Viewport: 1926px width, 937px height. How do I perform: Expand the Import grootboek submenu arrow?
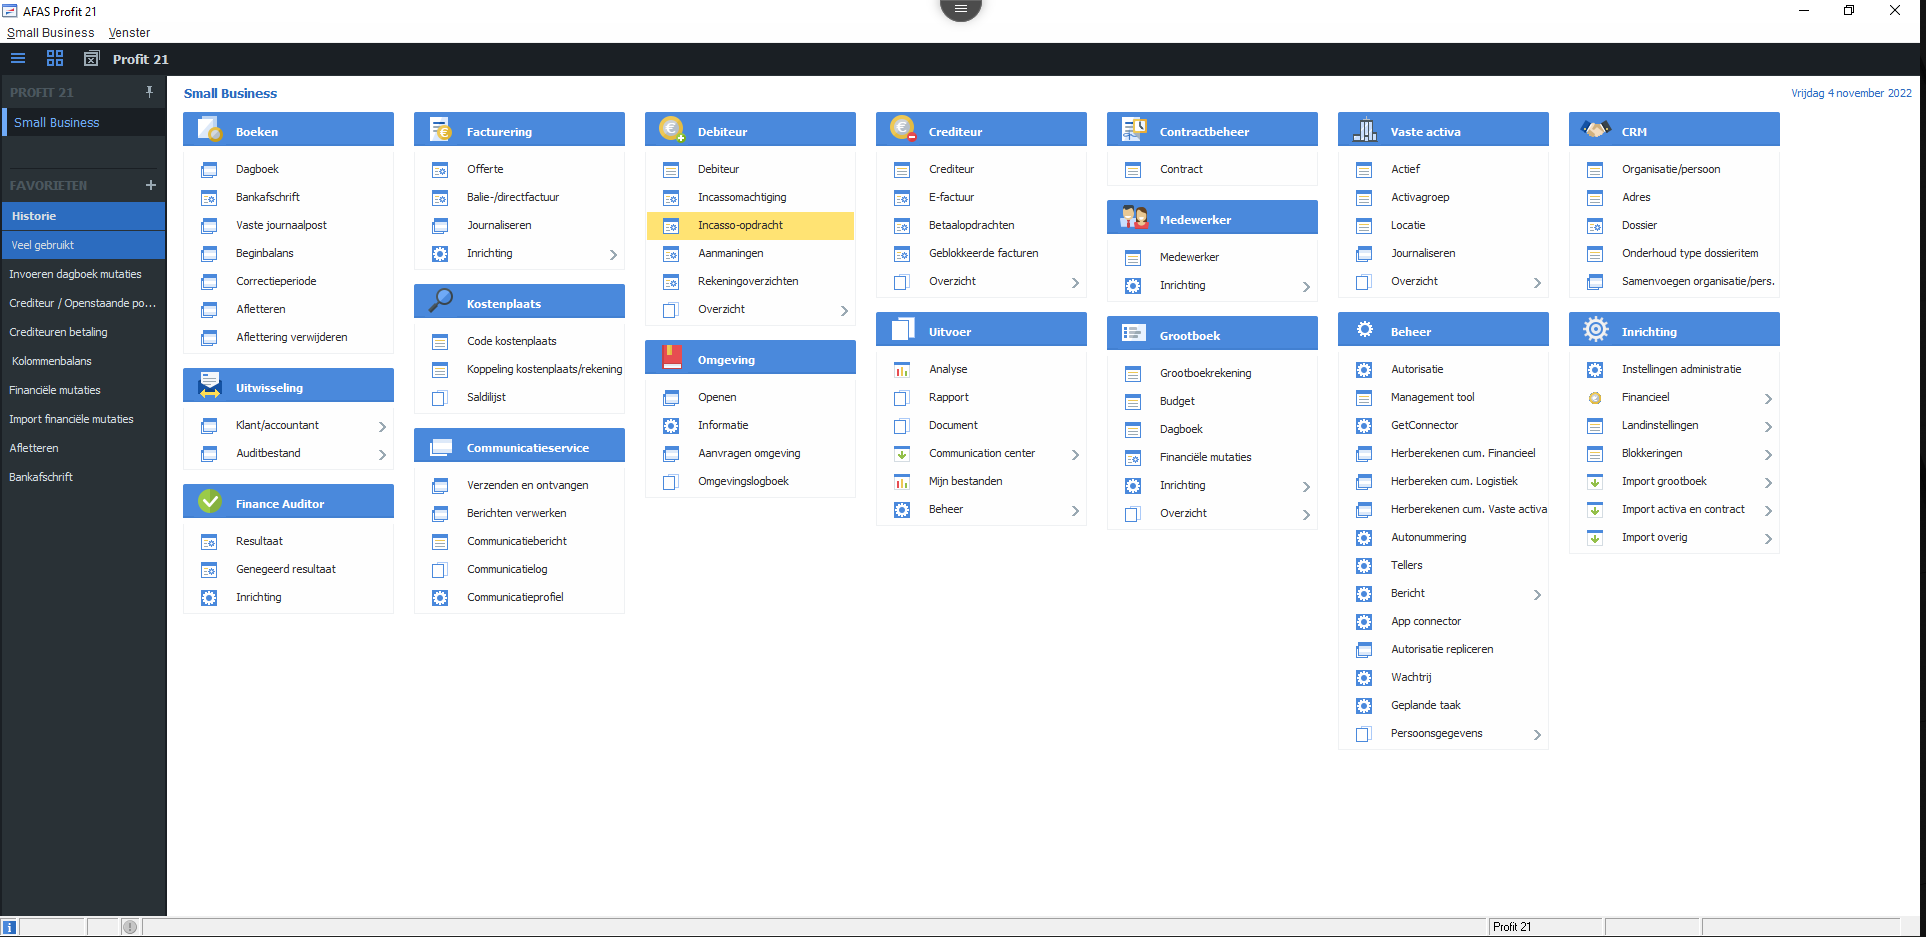pyautogui.click(x=1768, y=483)
